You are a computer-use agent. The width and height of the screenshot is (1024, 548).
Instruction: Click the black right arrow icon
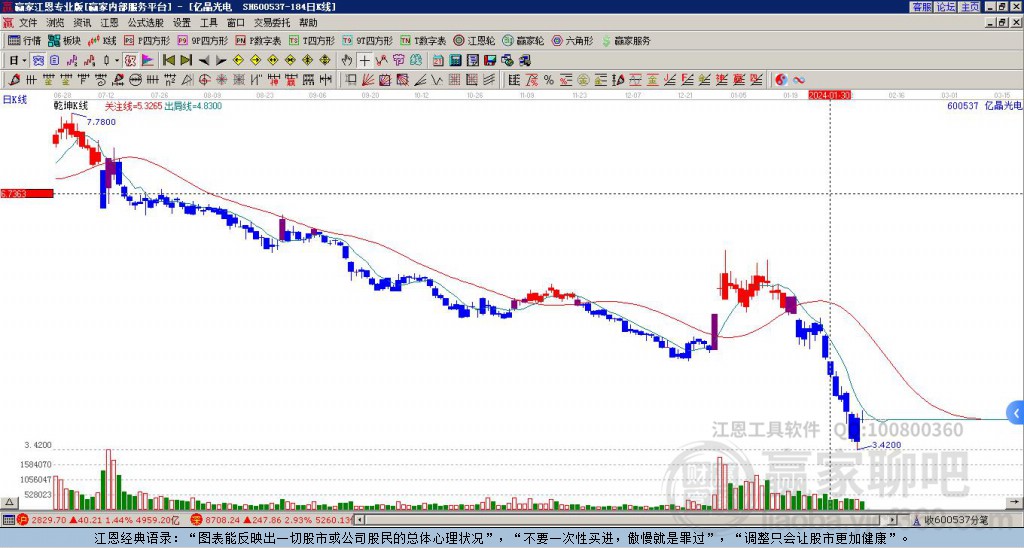click(221, 60)
